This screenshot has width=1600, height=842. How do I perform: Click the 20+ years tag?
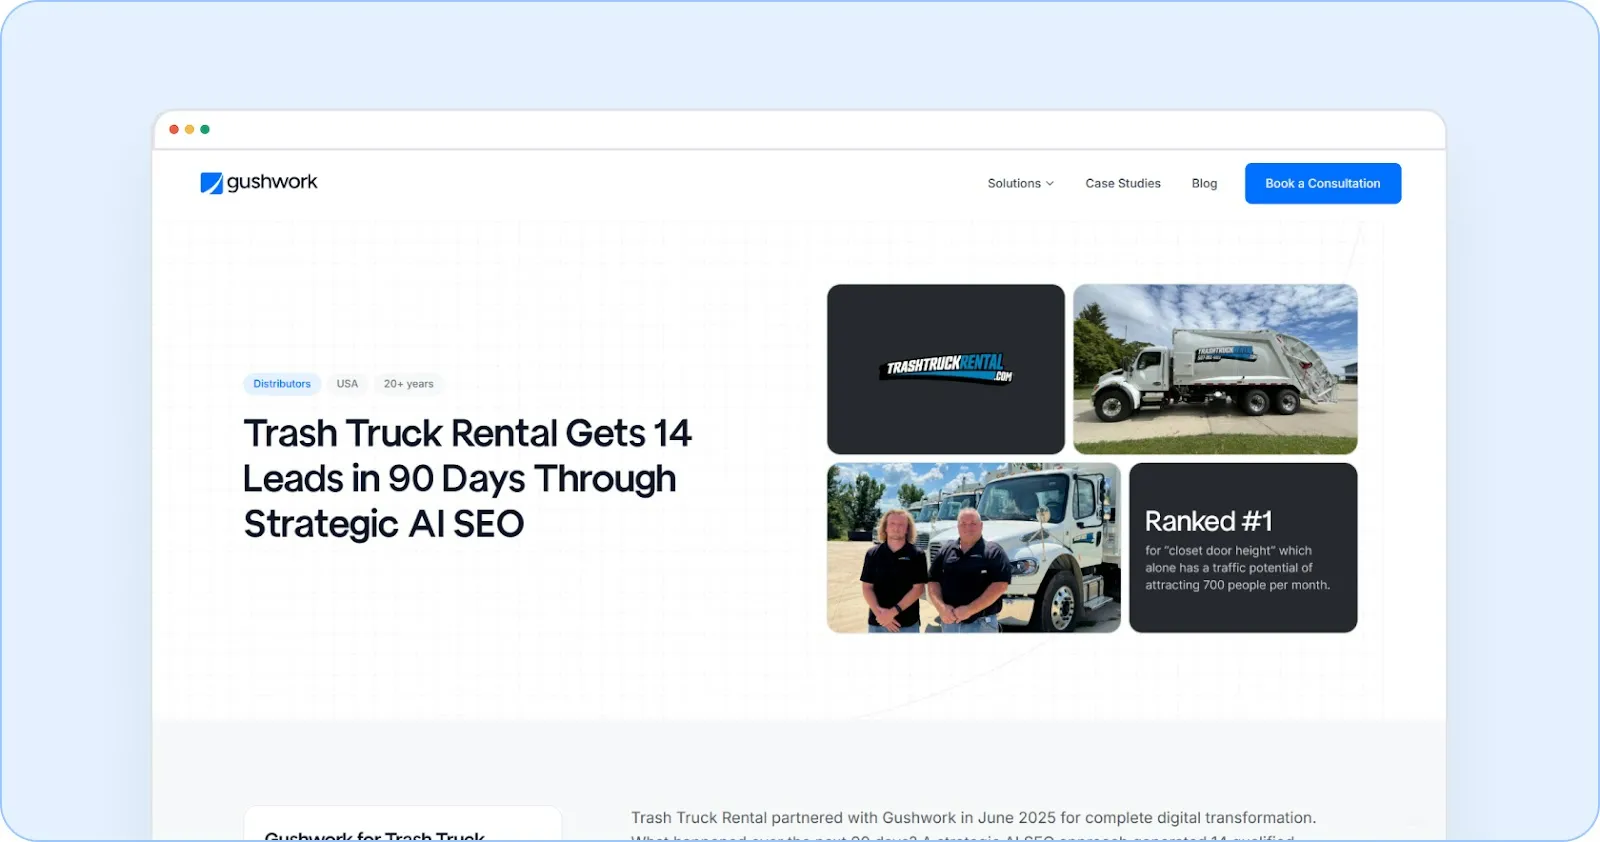point(409,384)
